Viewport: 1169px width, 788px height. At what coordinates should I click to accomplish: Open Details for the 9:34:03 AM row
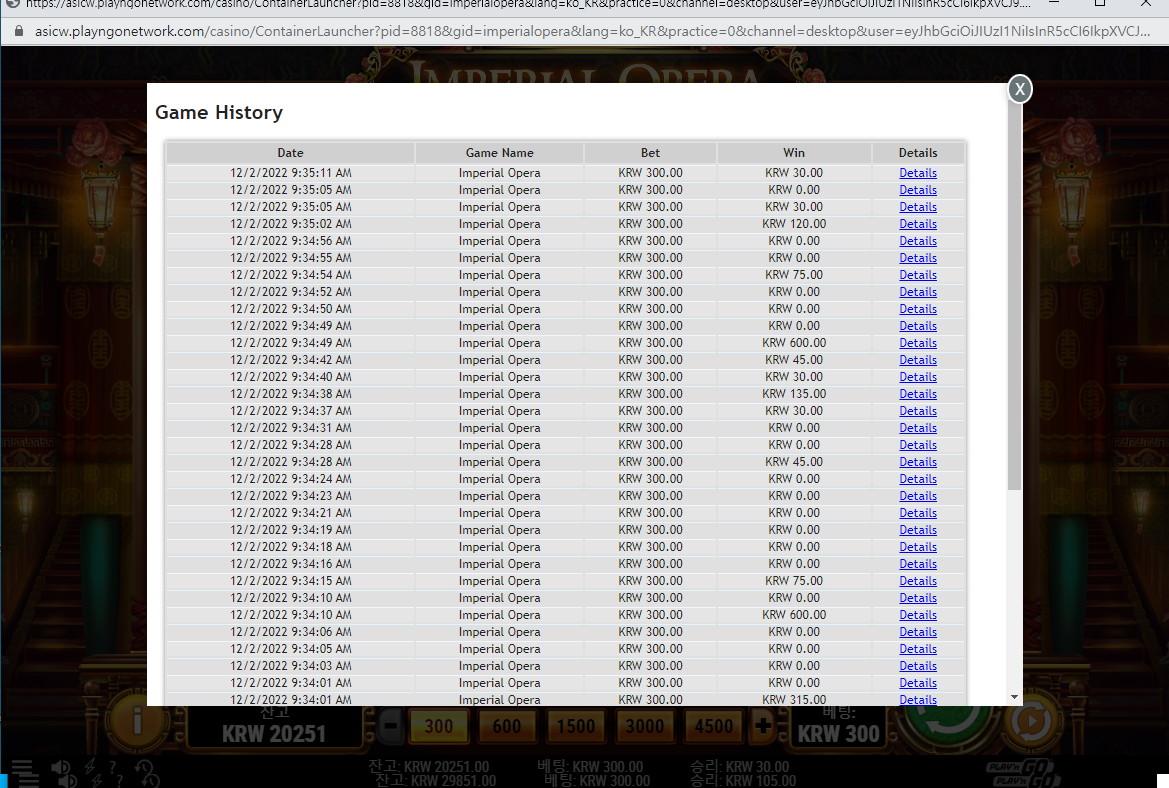(918, 666)
